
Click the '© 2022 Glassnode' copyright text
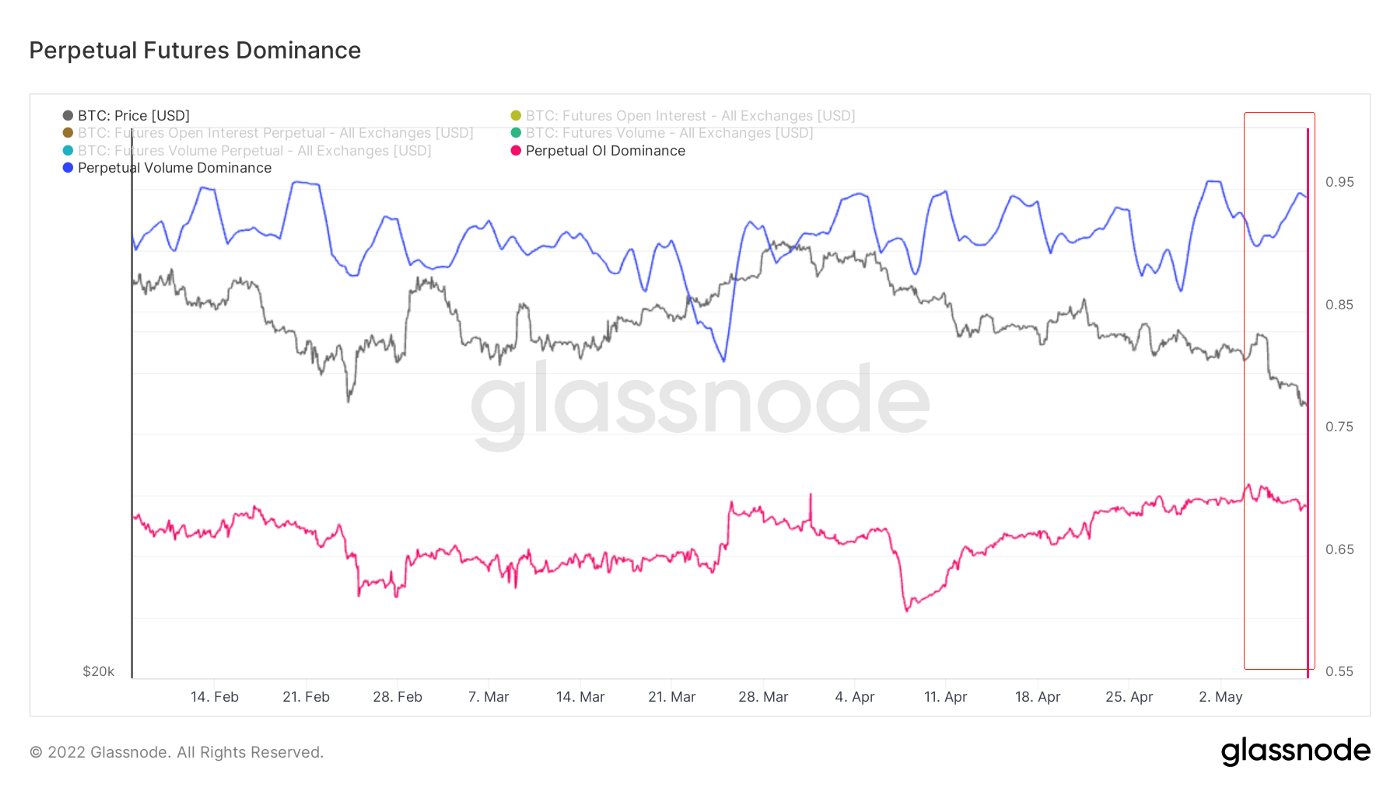pos(176,752)
